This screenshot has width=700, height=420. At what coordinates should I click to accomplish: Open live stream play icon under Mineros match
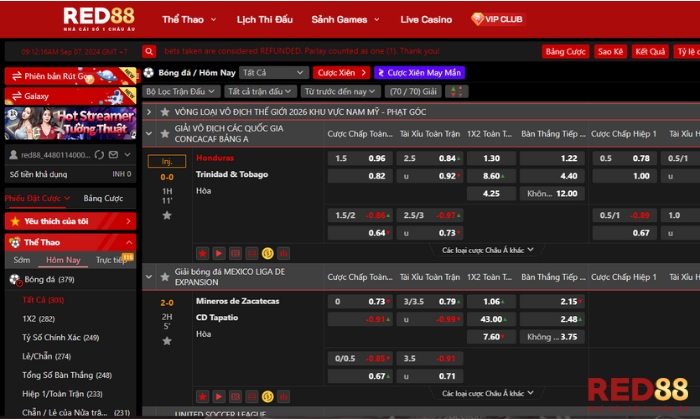219,396
